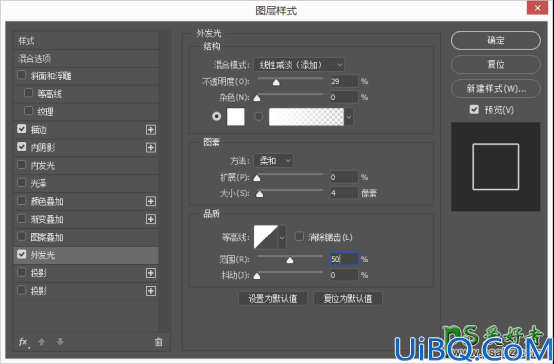
Task: Open the 混合模式 dropdown
Action: point(299,65)
